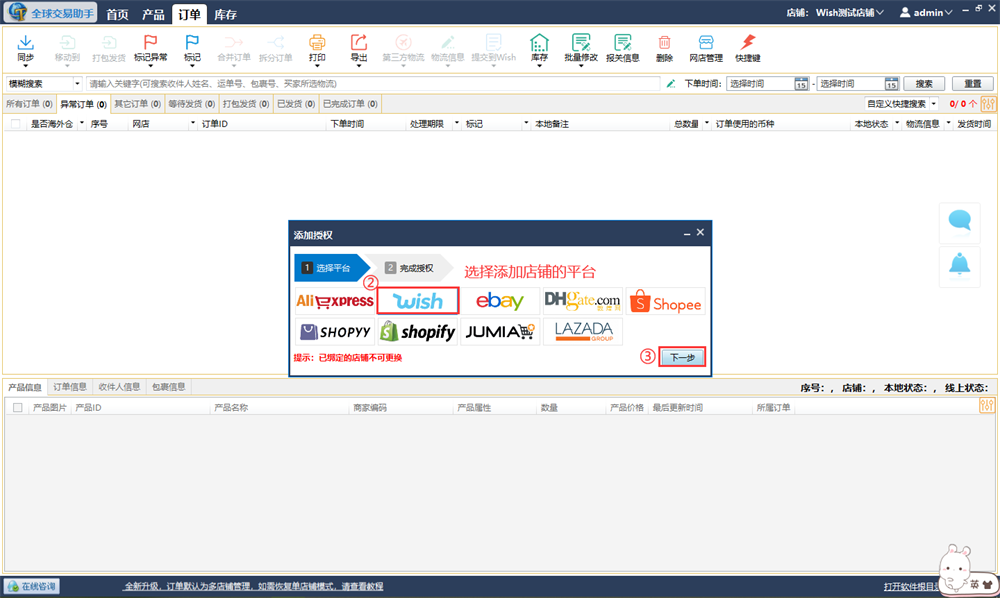The width and height of the screenshot is (1000, 598).
Task: Select the AliExpress platform logo
Action: 335,301
